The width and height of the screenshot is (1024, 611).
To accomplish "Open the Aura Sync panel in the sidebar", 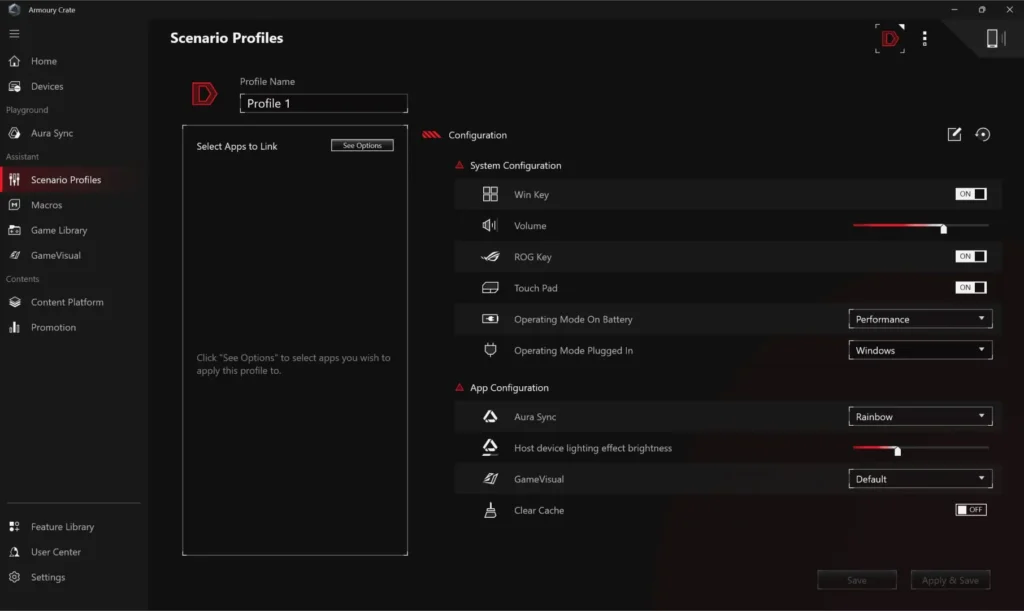I will (60, 132).
